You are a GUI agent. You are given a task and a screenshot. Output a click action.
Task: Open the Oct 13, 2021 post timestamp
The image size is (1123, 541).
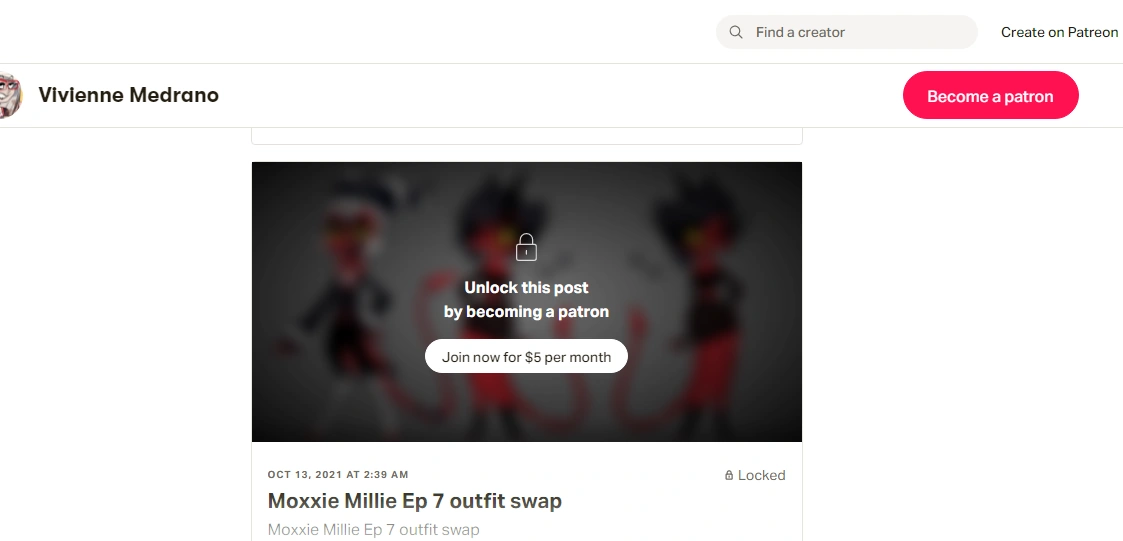[338, 474]
